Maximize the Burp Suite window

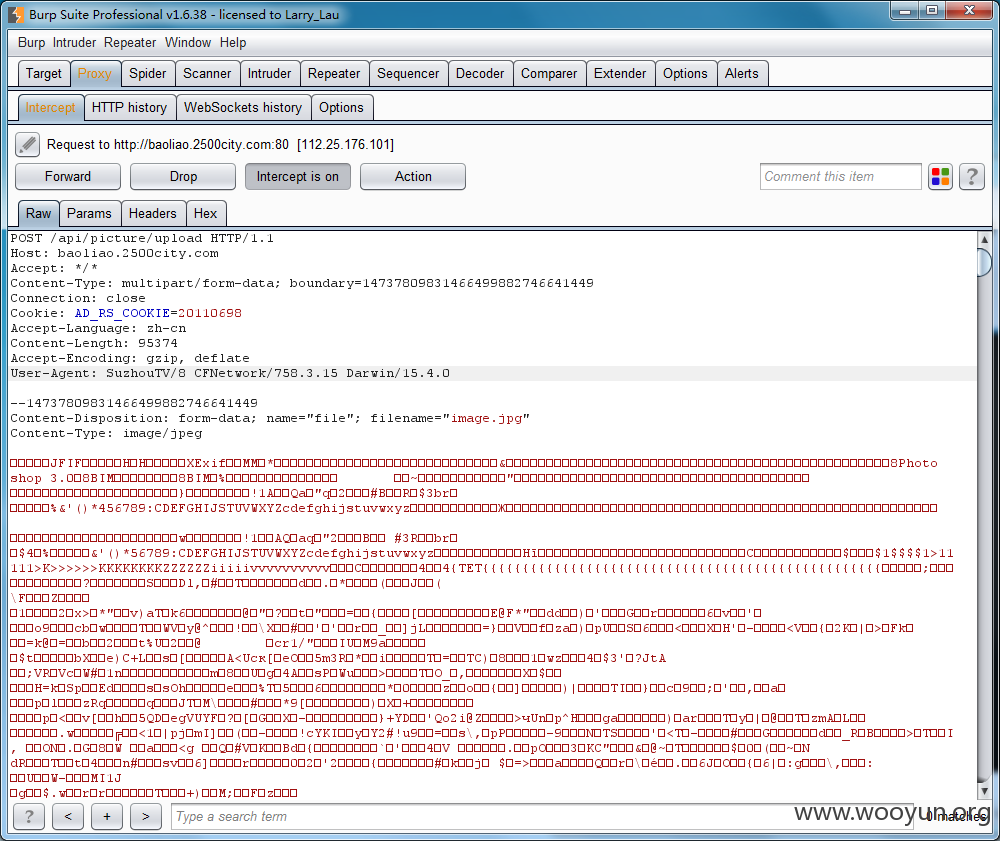click(x=932, y=10)
